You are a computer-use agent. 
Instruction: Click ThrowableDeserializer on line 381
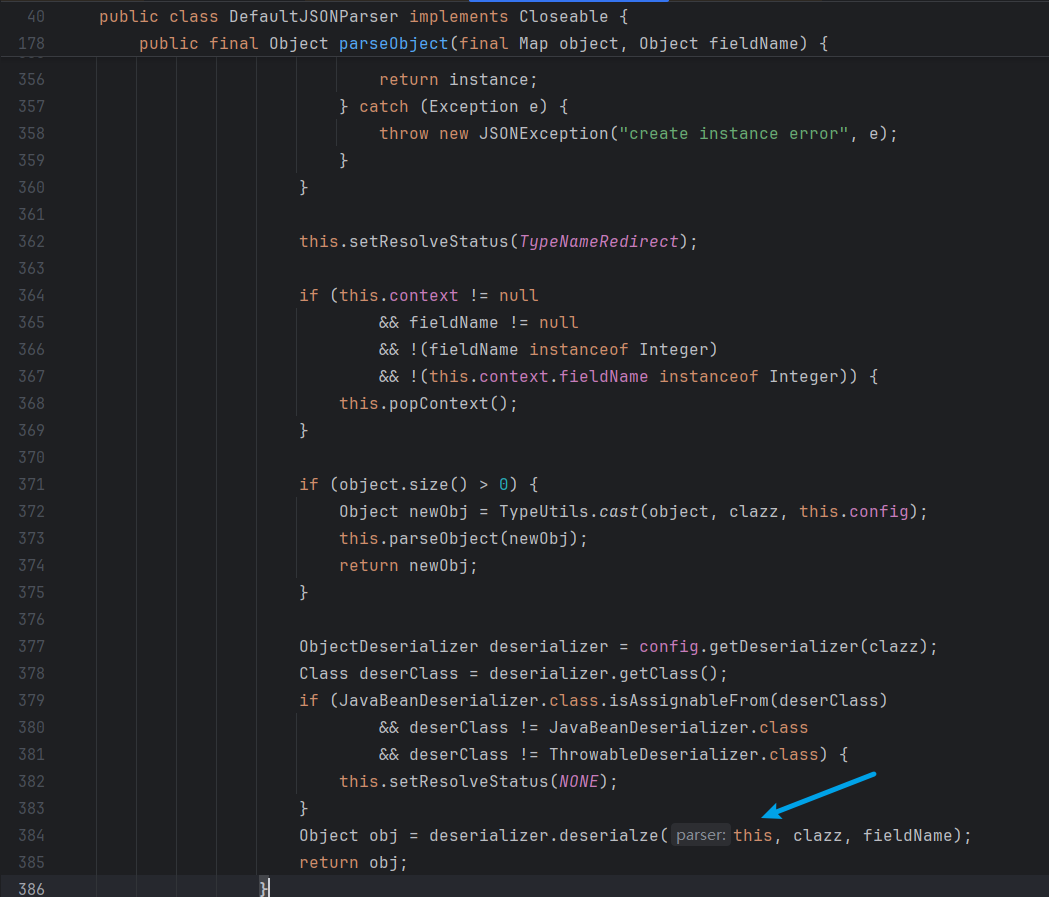[x=654, y=755]
